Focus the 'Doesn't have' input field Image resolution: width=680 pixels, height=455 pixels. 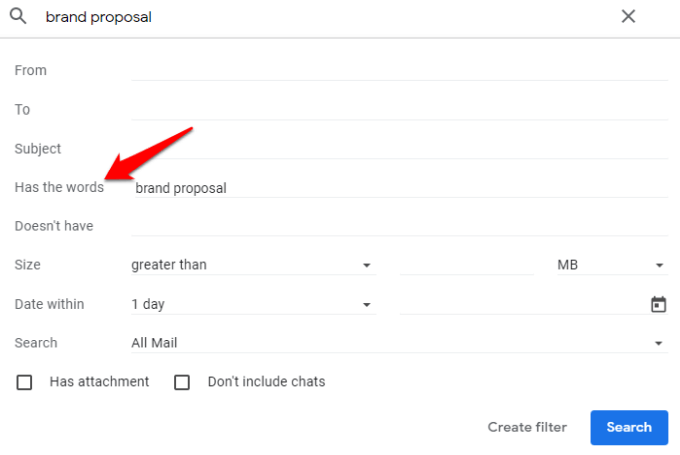point(399,226)
